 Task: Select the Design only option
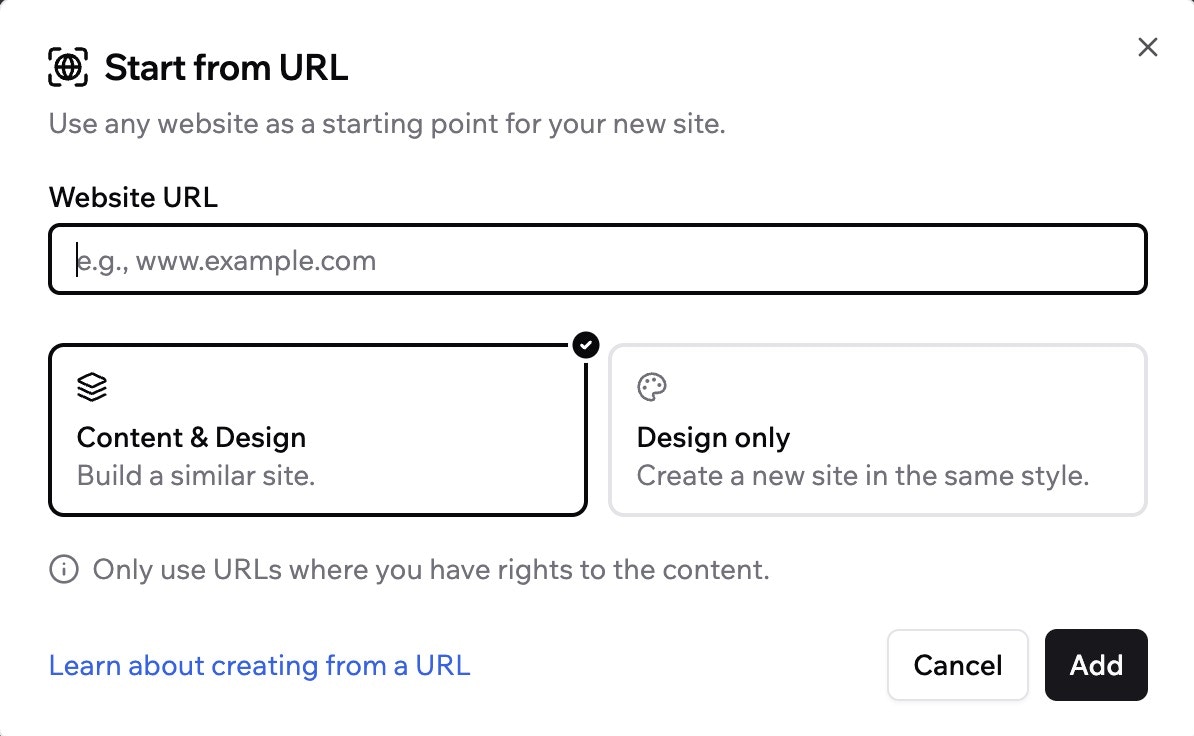pos(877,430)
